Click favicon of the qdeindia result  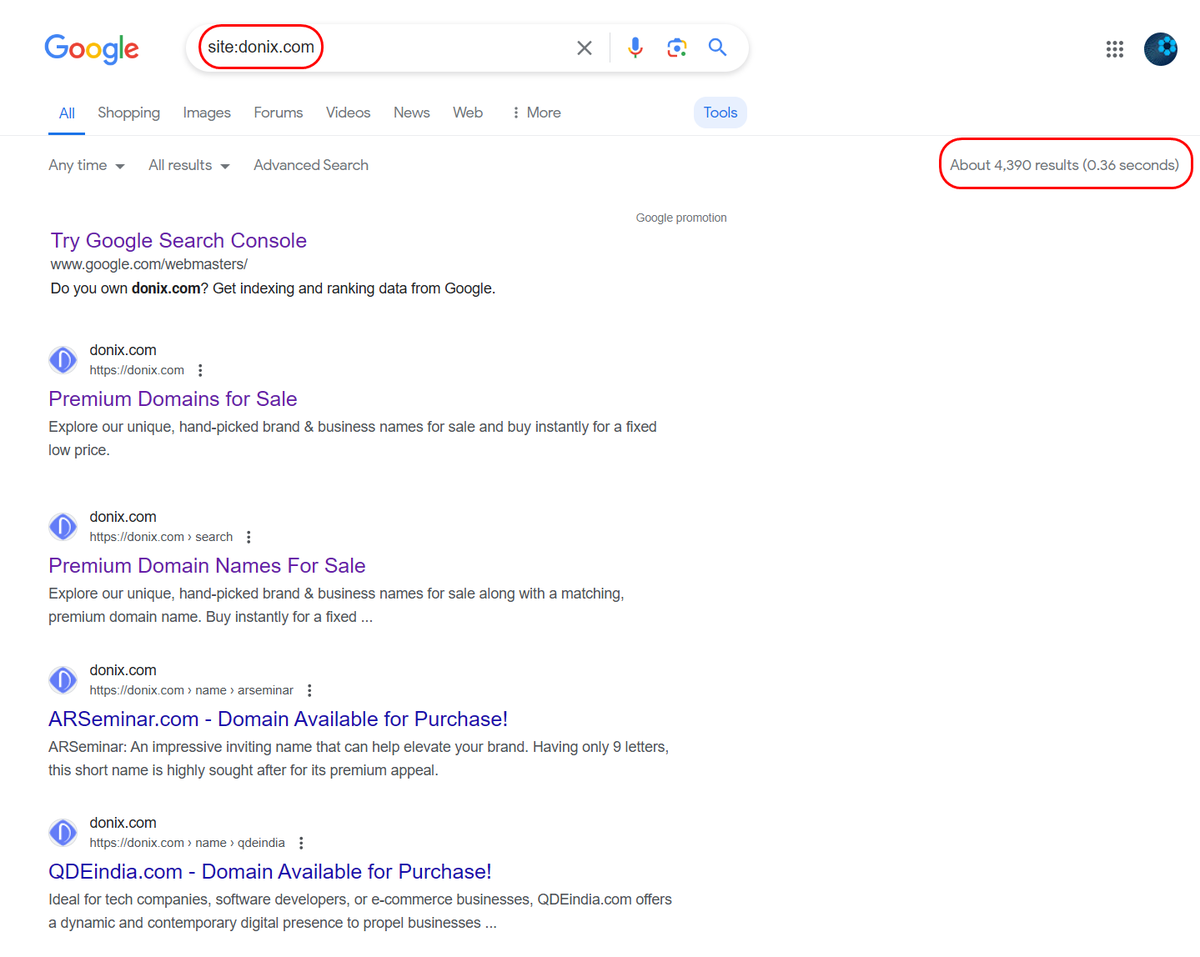[63, 833]
